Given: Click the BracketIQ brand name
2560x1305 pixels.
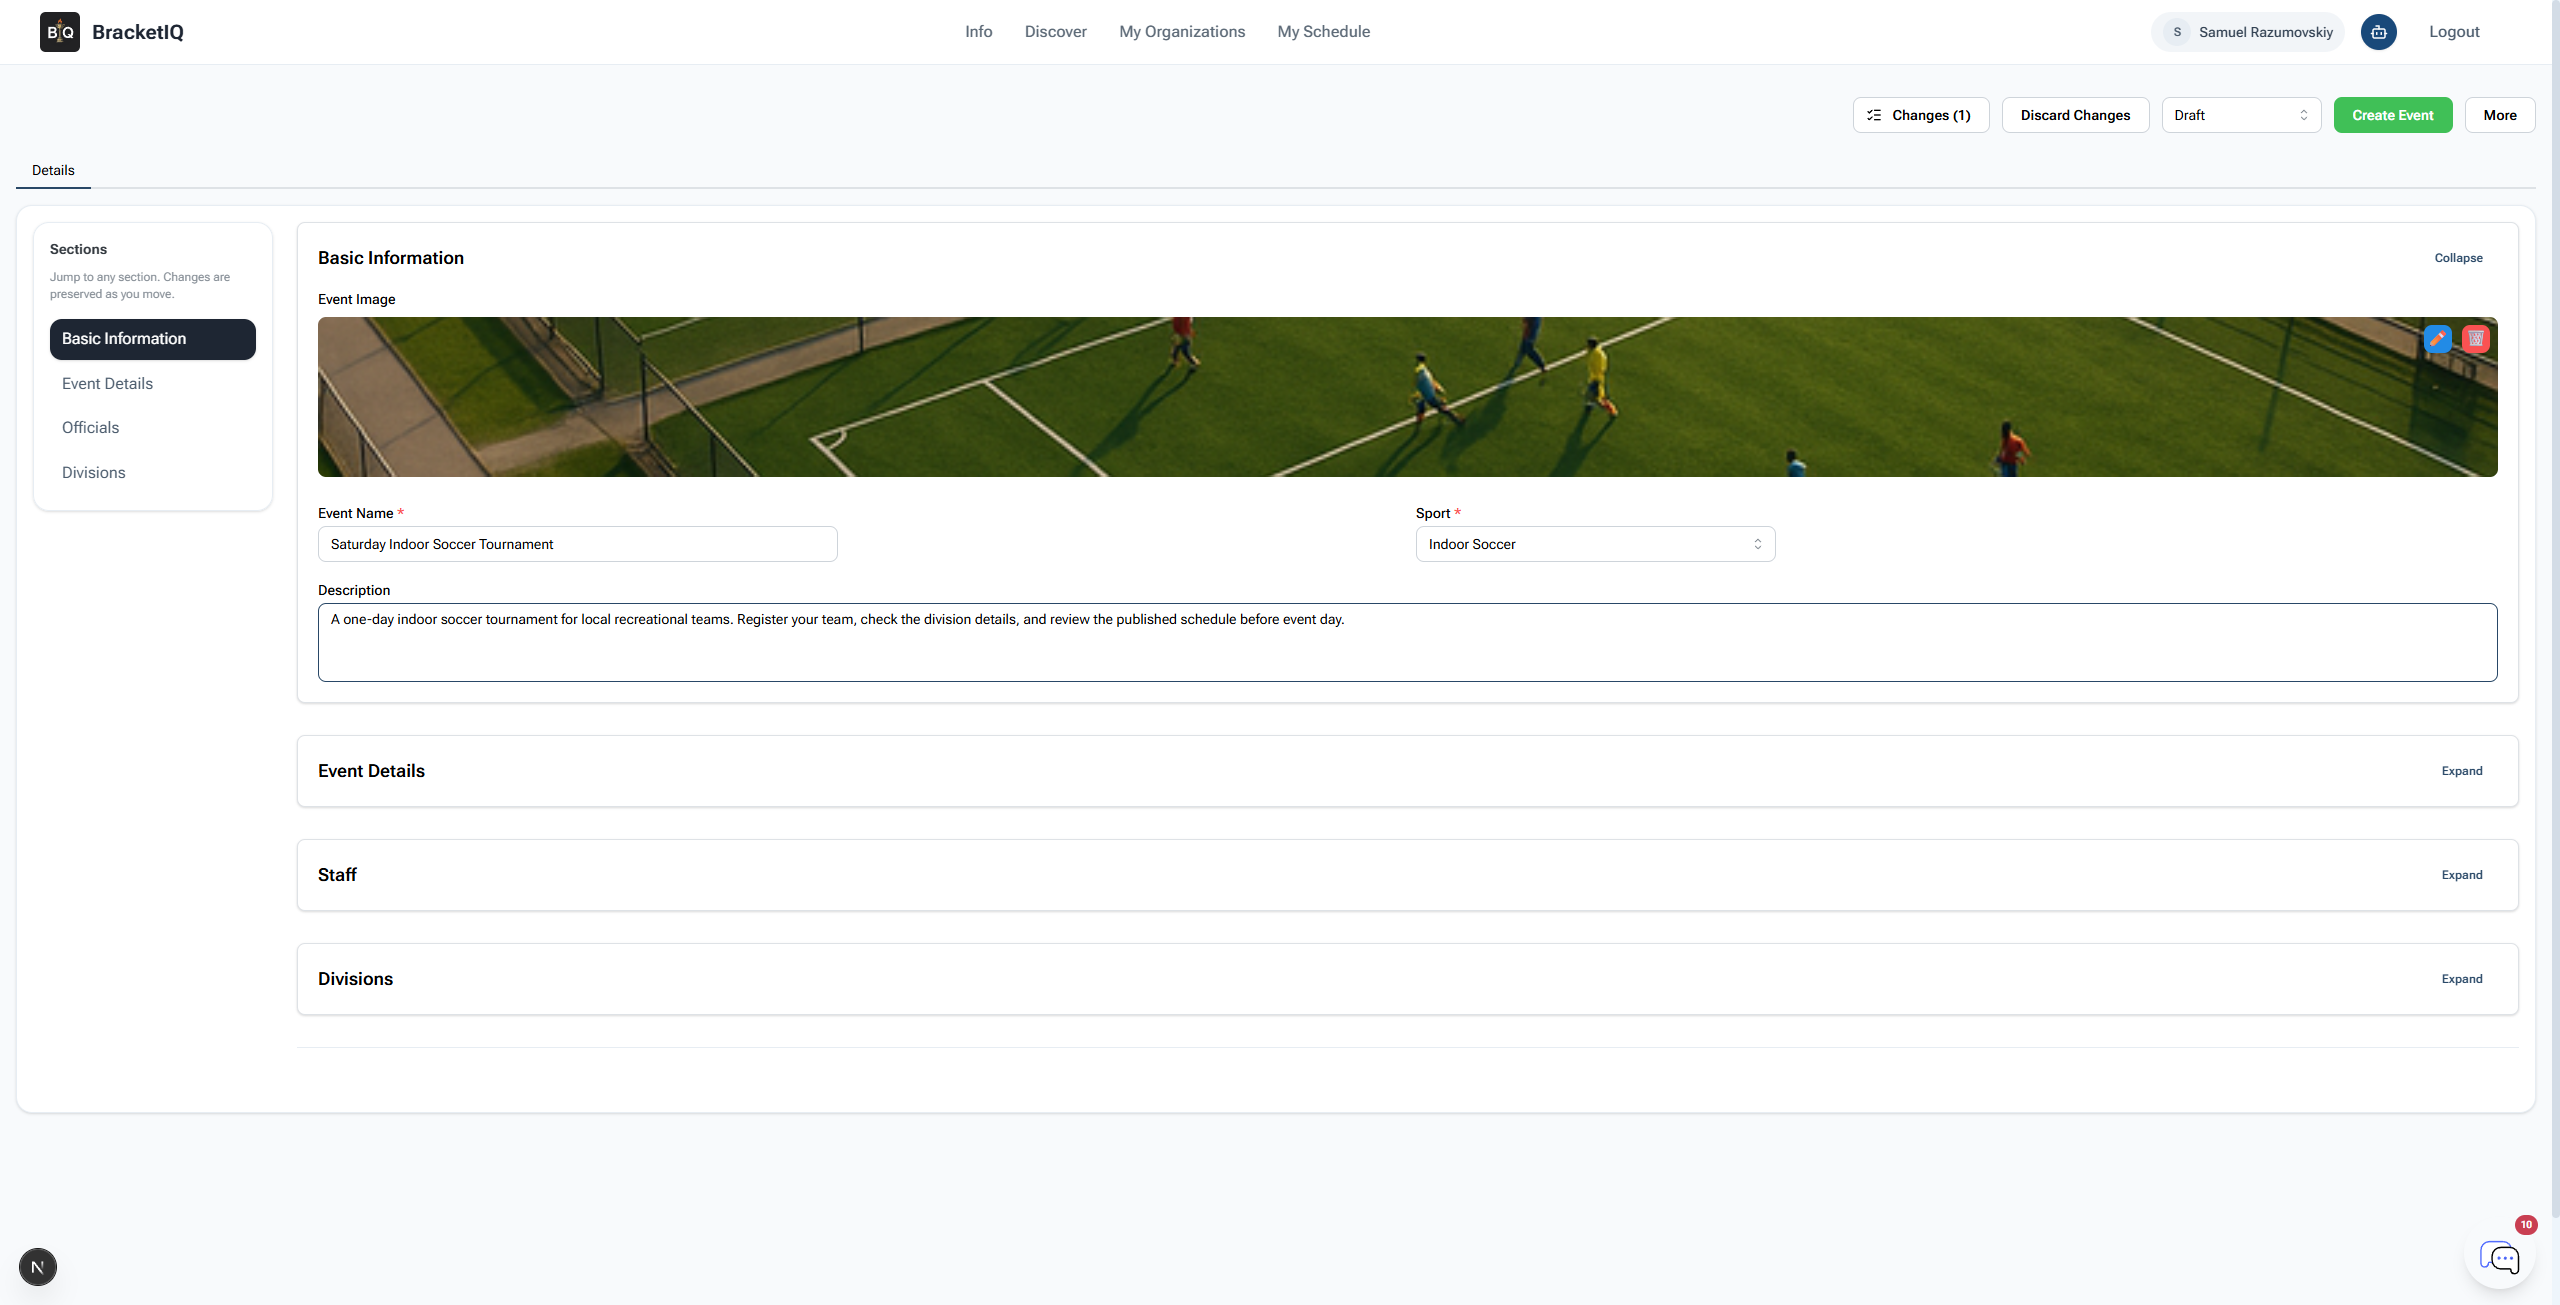Looking at the screenshot, I should pyautogui.click(x=138, y=32).
